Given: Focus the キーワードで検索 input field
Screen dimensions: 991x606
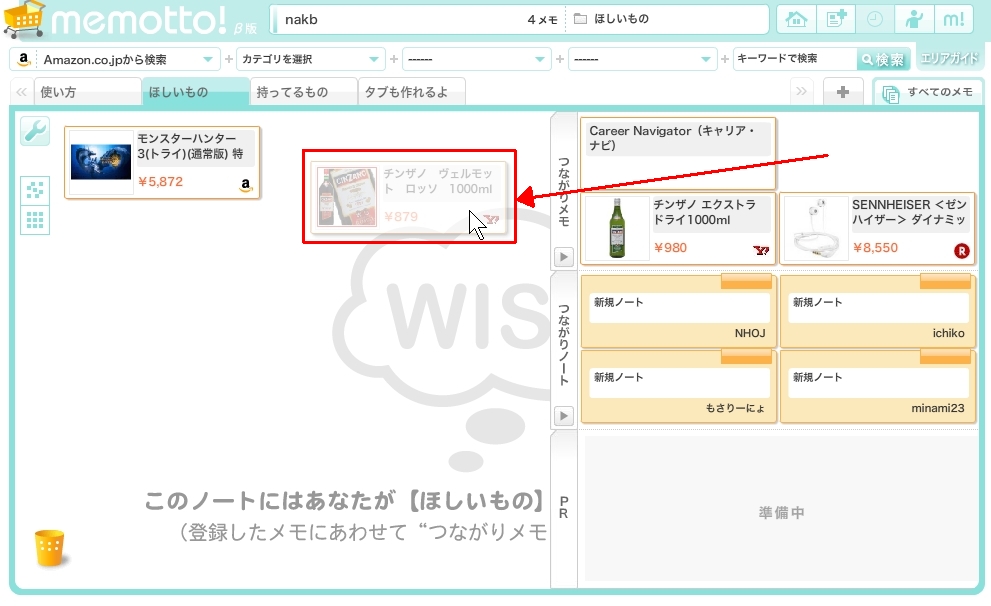Looking at the screenshot, I should [x=794, y=59].
